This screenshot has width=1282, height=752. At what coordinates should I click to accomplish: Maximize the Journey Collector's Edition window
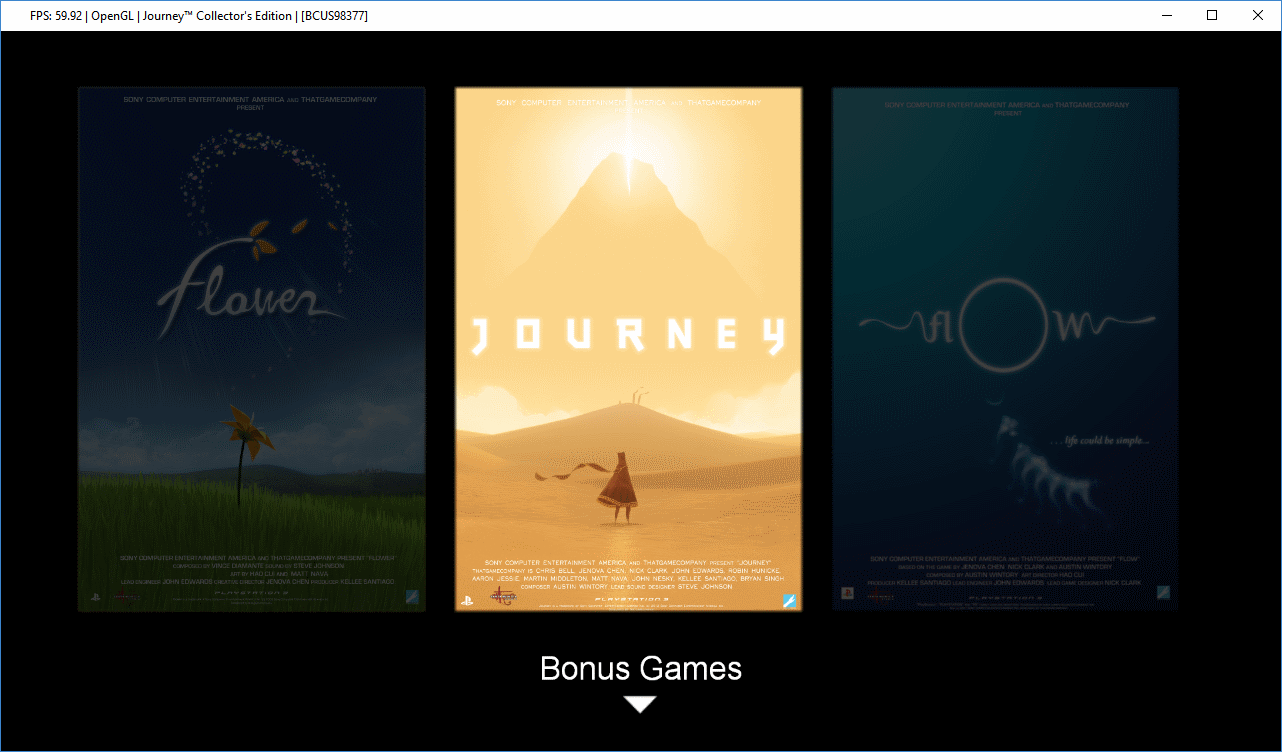pyautogui.click(x=1212, y=15)
